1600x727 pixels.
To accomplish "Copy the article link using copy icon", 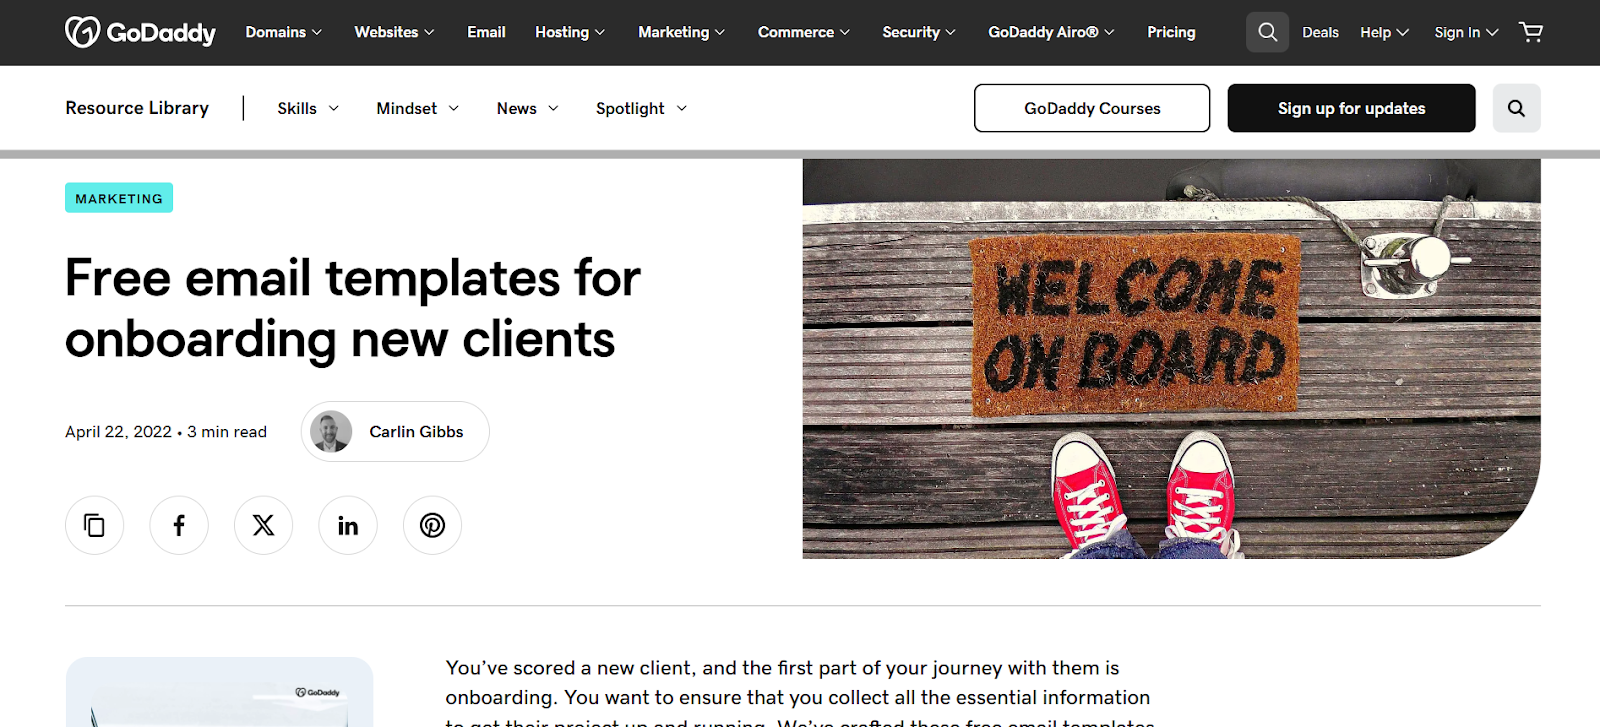I will click(94, 524).
